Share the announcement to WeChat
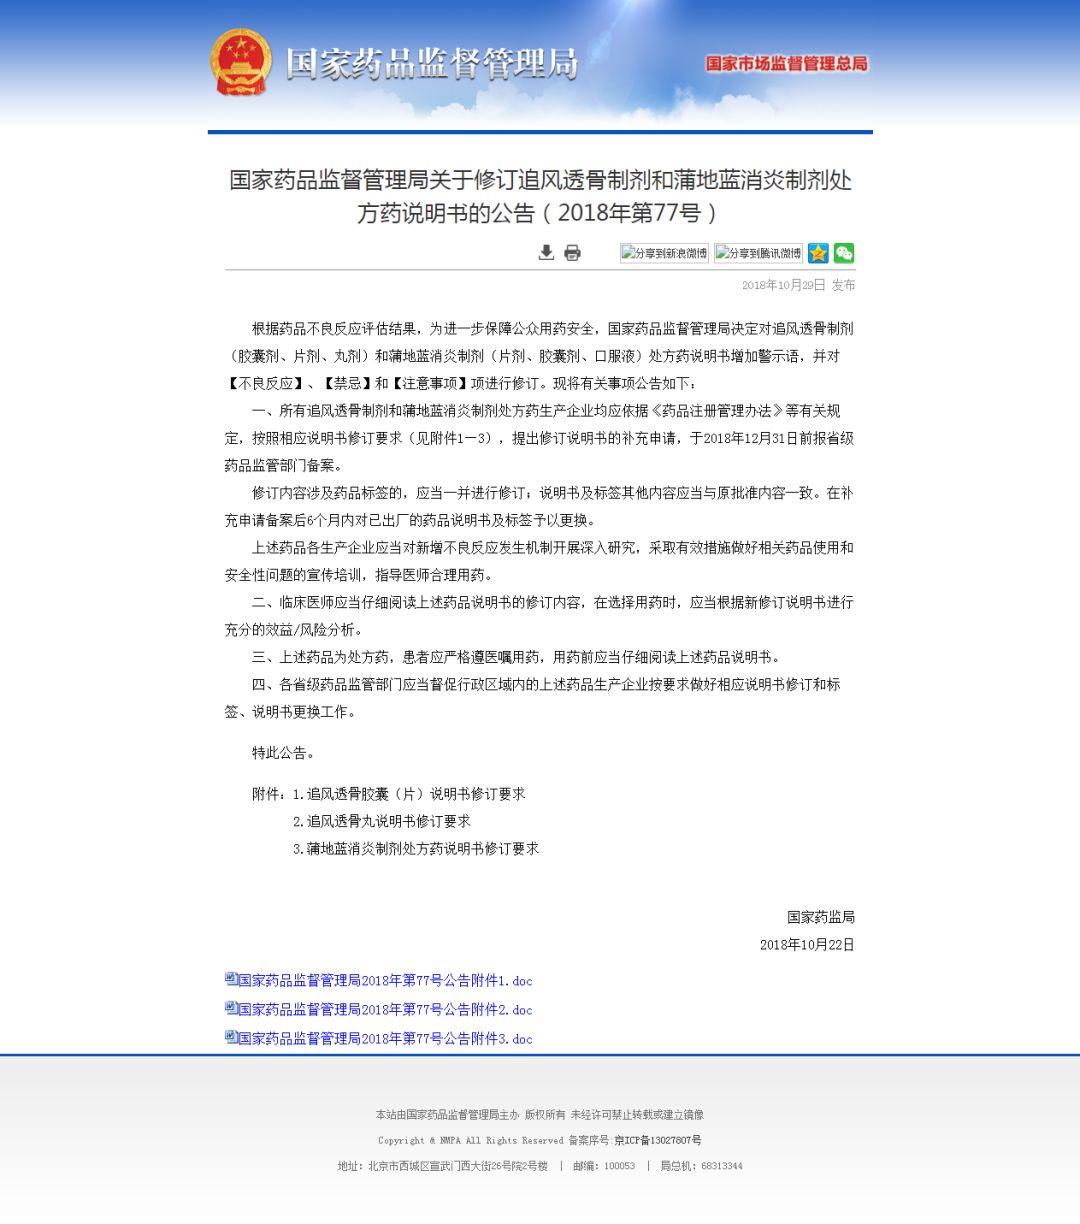The height and width of the screenshot is (1224, 1080). point(845,253)
